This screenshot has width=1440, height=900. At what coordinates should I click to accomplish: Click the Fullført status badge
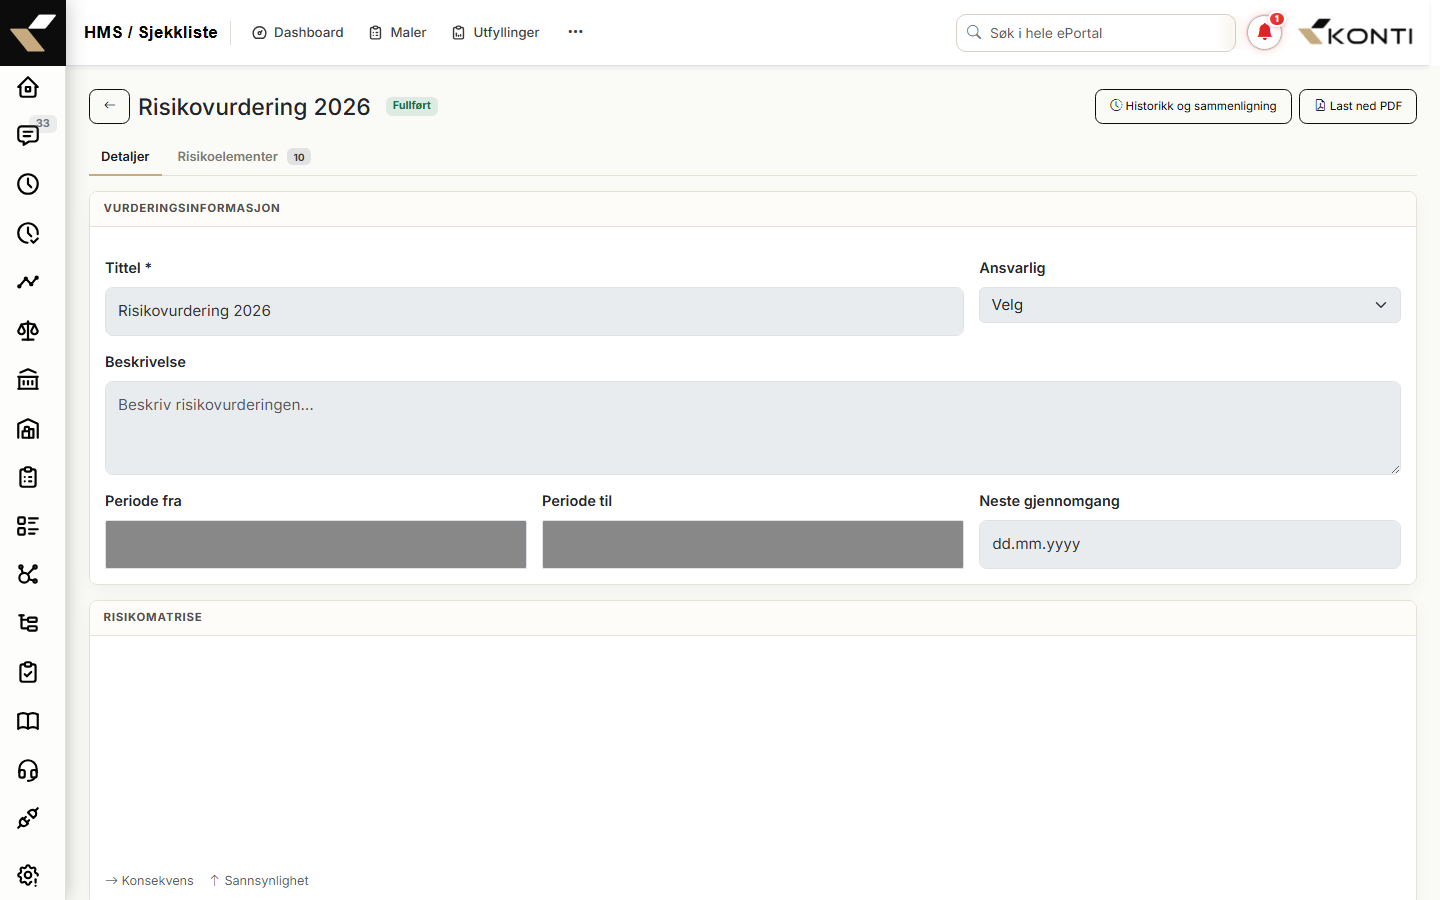pos(412,106)
